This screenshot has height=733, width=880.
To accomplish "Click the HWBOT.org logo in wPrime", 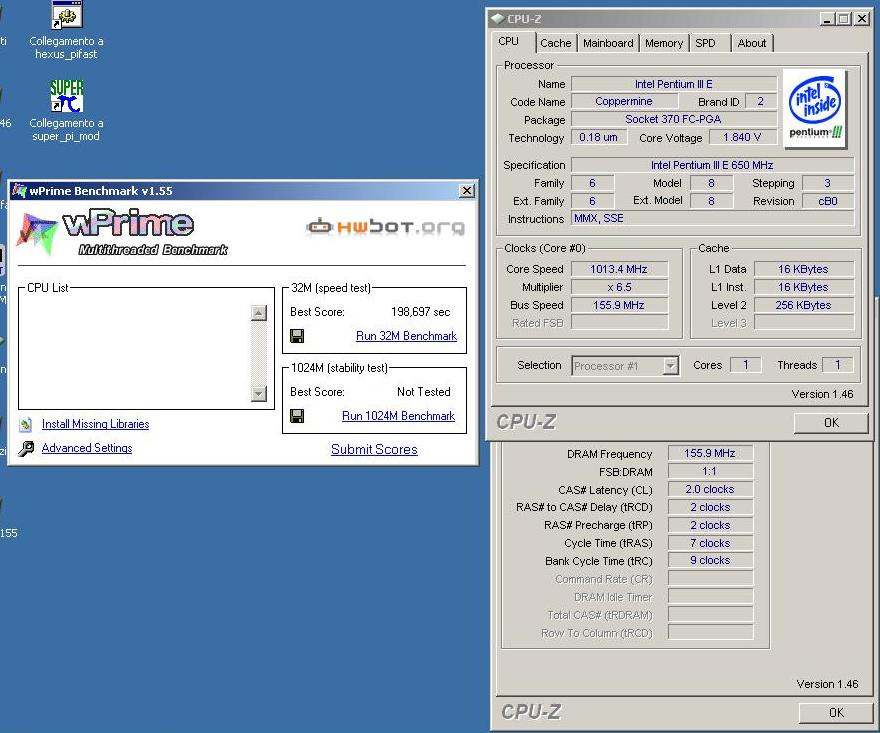I will click(386, 227).
